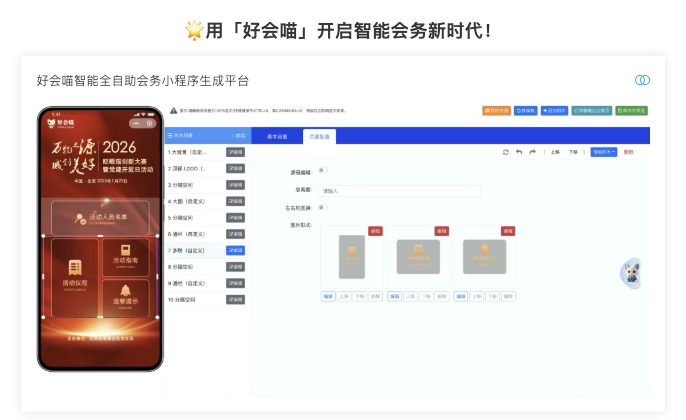This screenshot has height=420, width=686.
Task: Select list row '4 大图（自定义）'
Action: tap(208, 201)
